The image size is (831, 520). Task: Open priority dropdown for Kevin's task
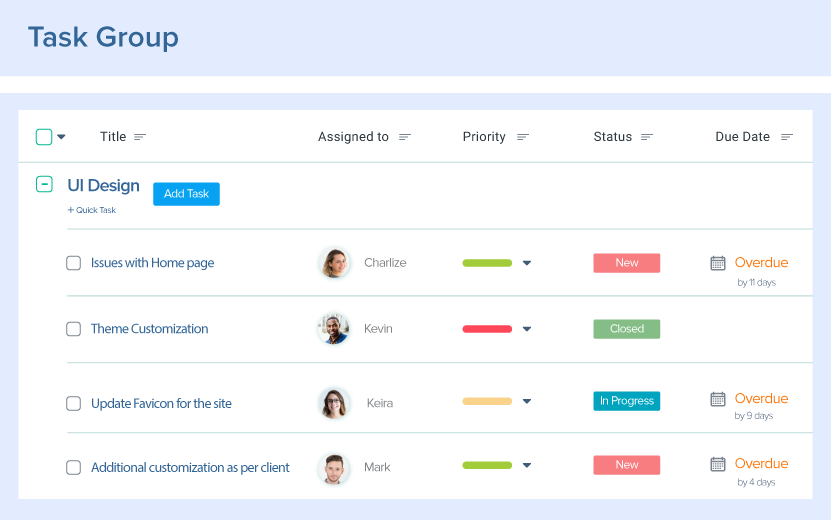[x=527, y=329]
